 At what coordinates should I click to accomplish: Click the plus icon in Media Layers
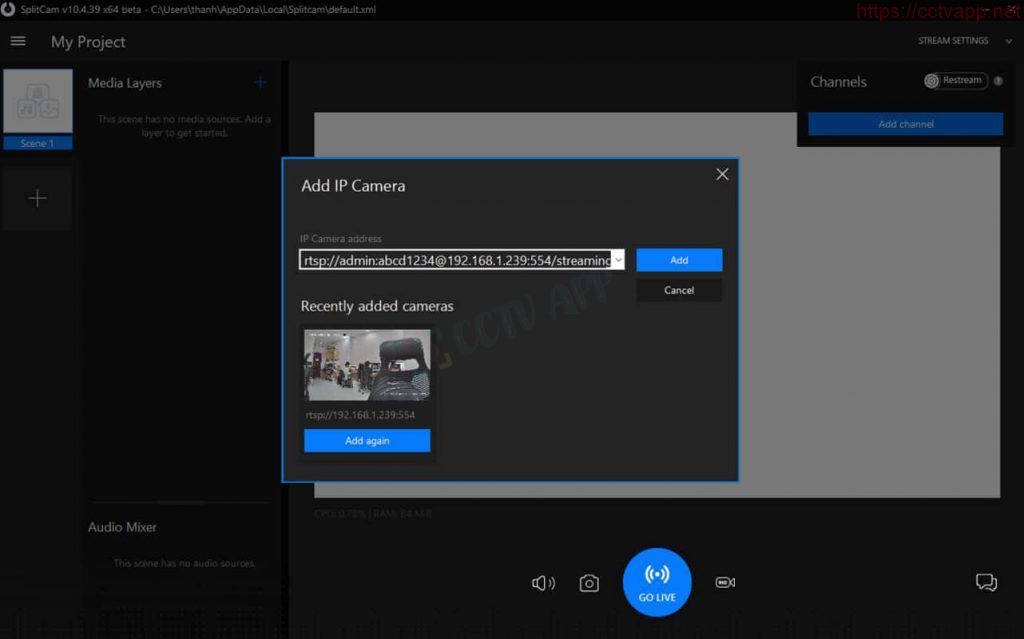coord(260,83)
